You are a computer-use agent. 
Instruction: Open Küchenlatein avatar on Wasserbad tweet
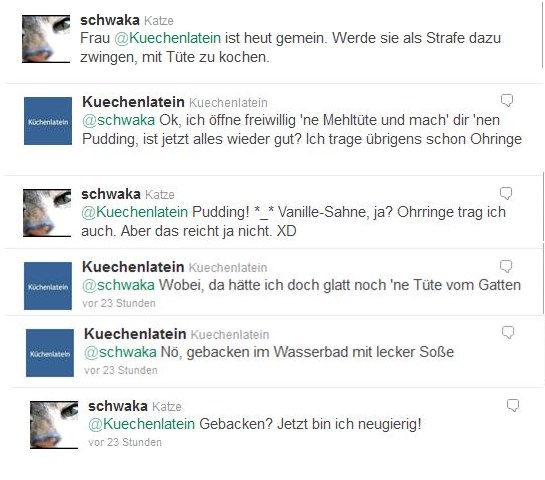[x=50, y=353]
